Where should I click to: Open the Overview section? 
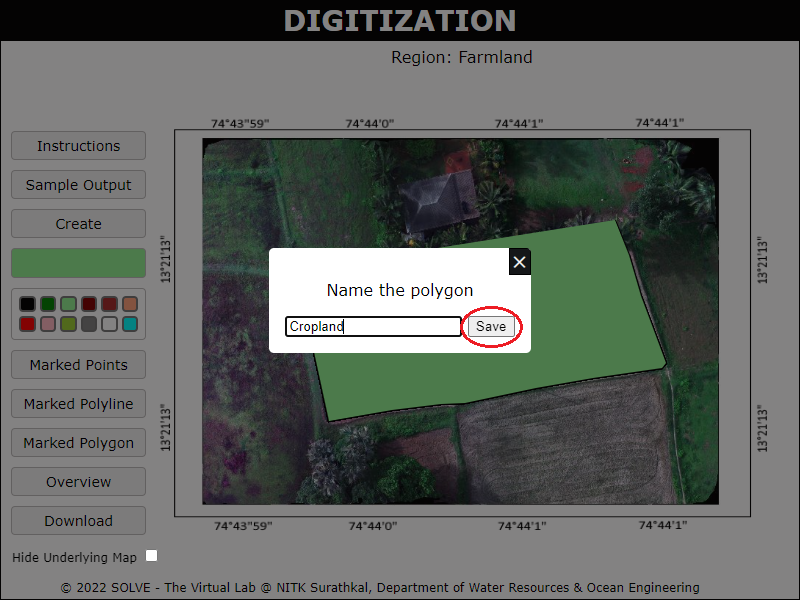pyautogui.click(x=78, y=482)
